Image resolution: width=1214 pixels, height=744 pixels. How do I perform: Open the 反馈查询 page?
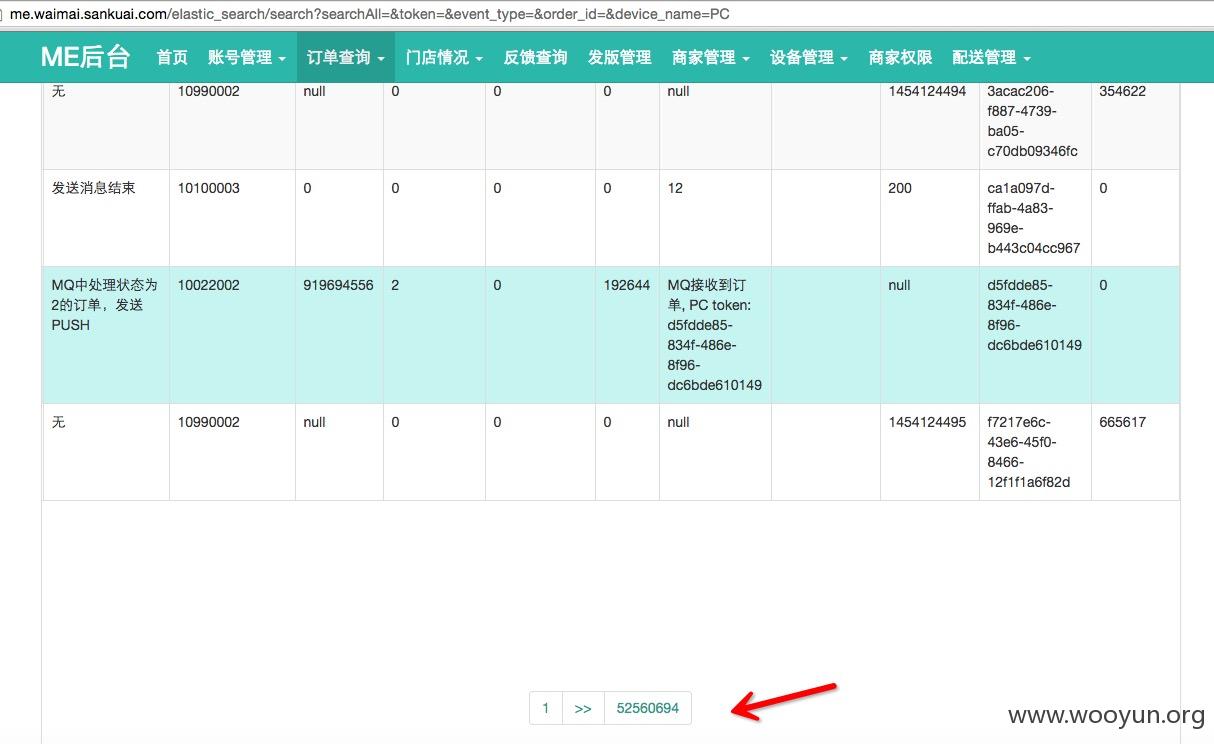point(535,58)
